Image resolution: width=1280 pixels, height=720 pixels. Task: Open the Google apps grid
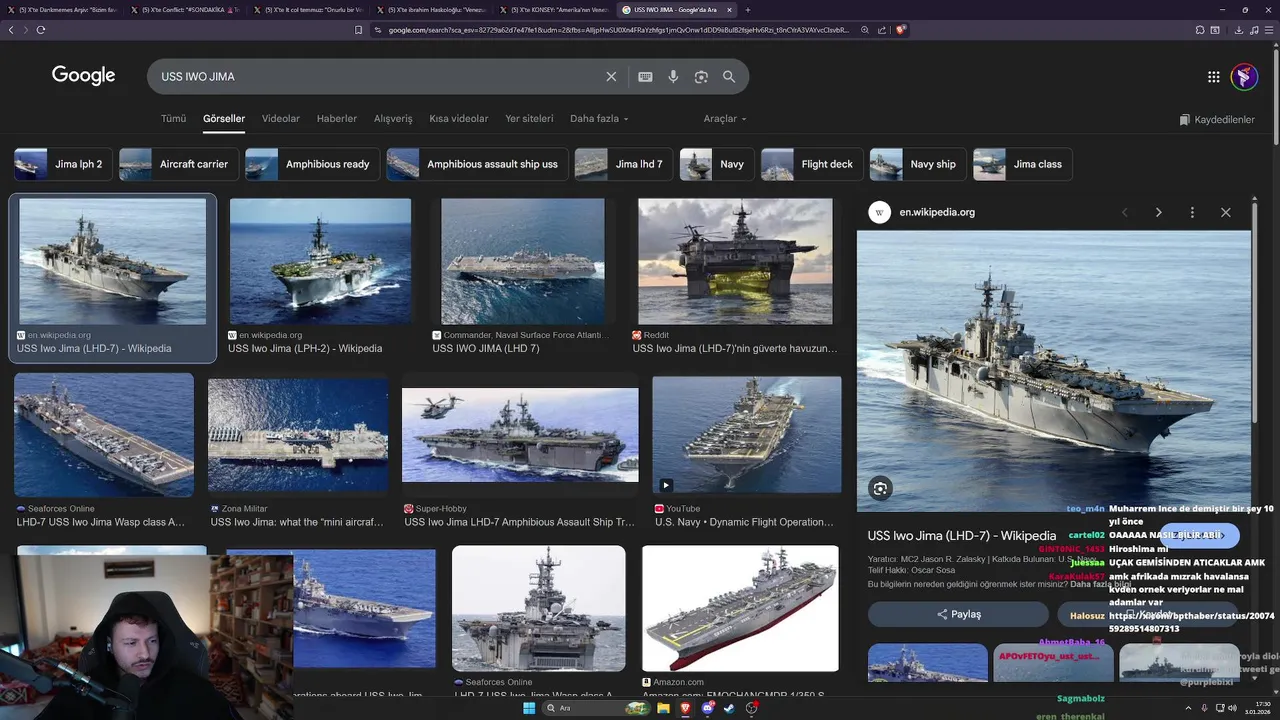(x=1213, y=77)
